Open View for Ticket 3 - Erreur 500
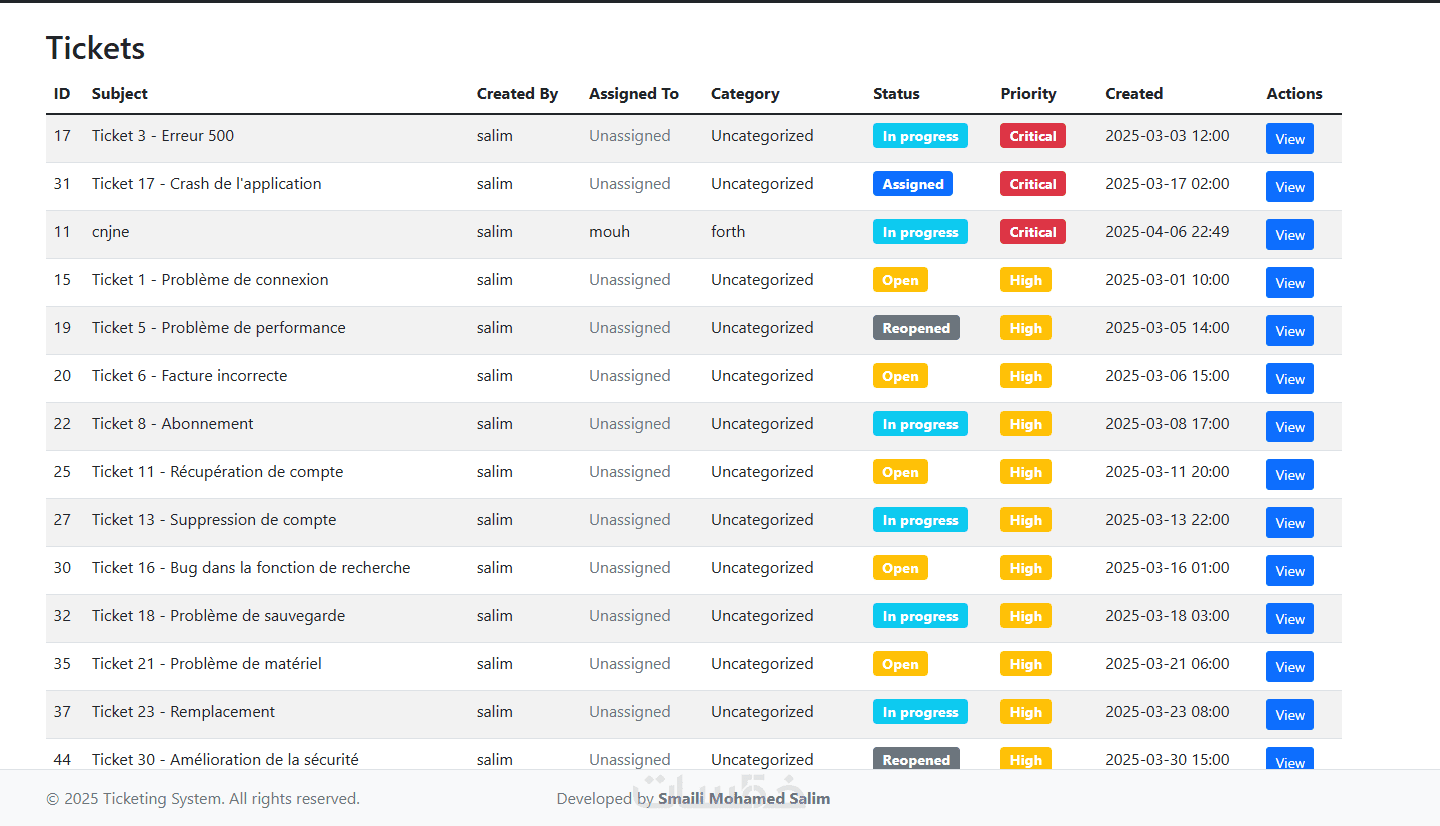The image size is (1440, 826). [x=1289, y=139]
